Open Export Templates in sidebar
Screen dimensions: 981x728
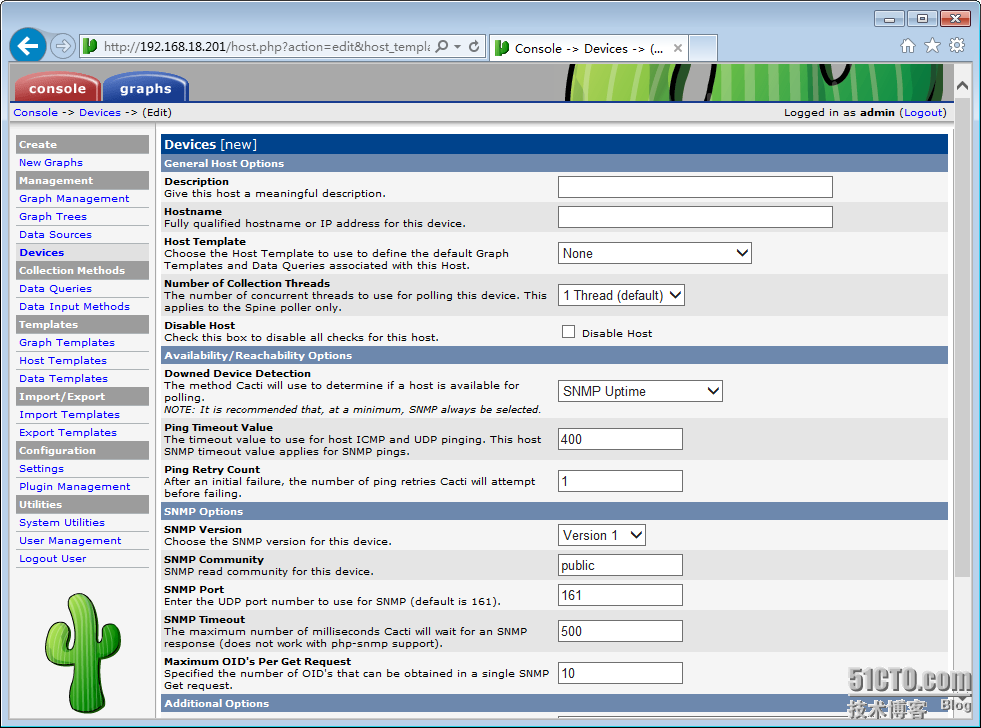pos(68,433)
